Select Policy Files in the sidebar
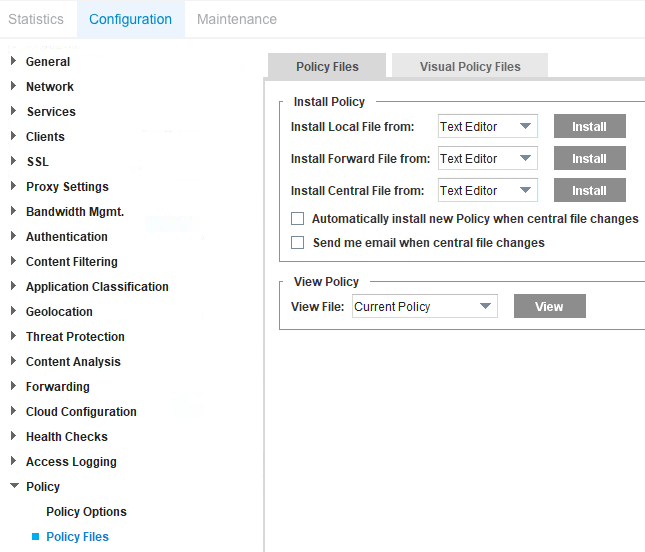The image size is (645, 552). click(x=77, y=537)
